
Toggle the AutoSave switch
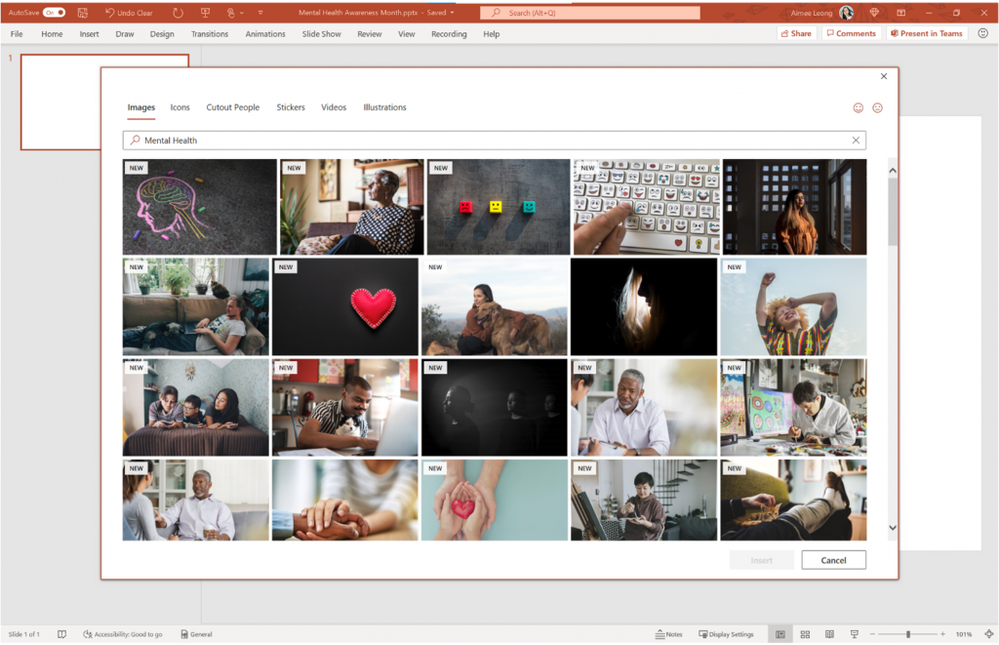coord(54,12)
